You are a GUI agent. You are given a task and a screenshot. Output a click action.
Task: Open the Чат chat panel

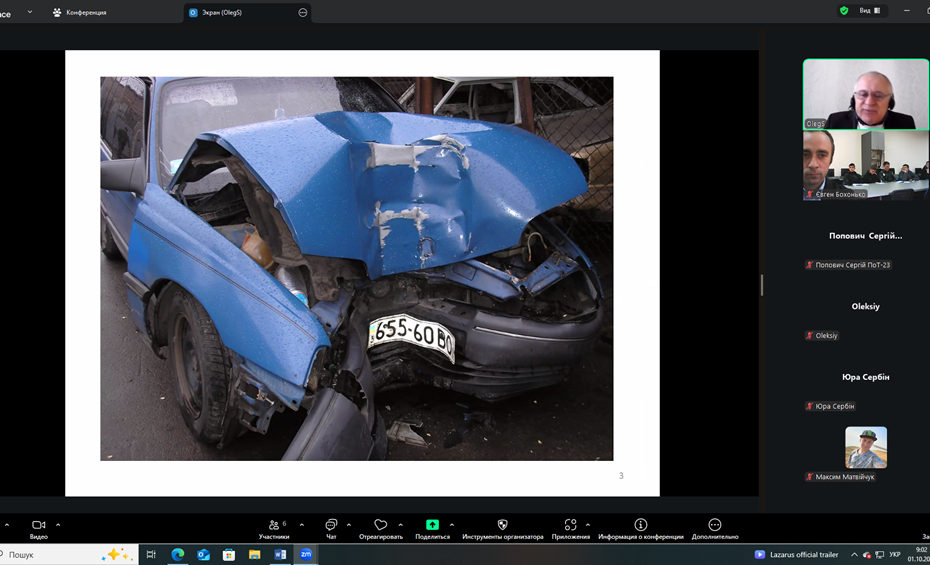point(331,528)
